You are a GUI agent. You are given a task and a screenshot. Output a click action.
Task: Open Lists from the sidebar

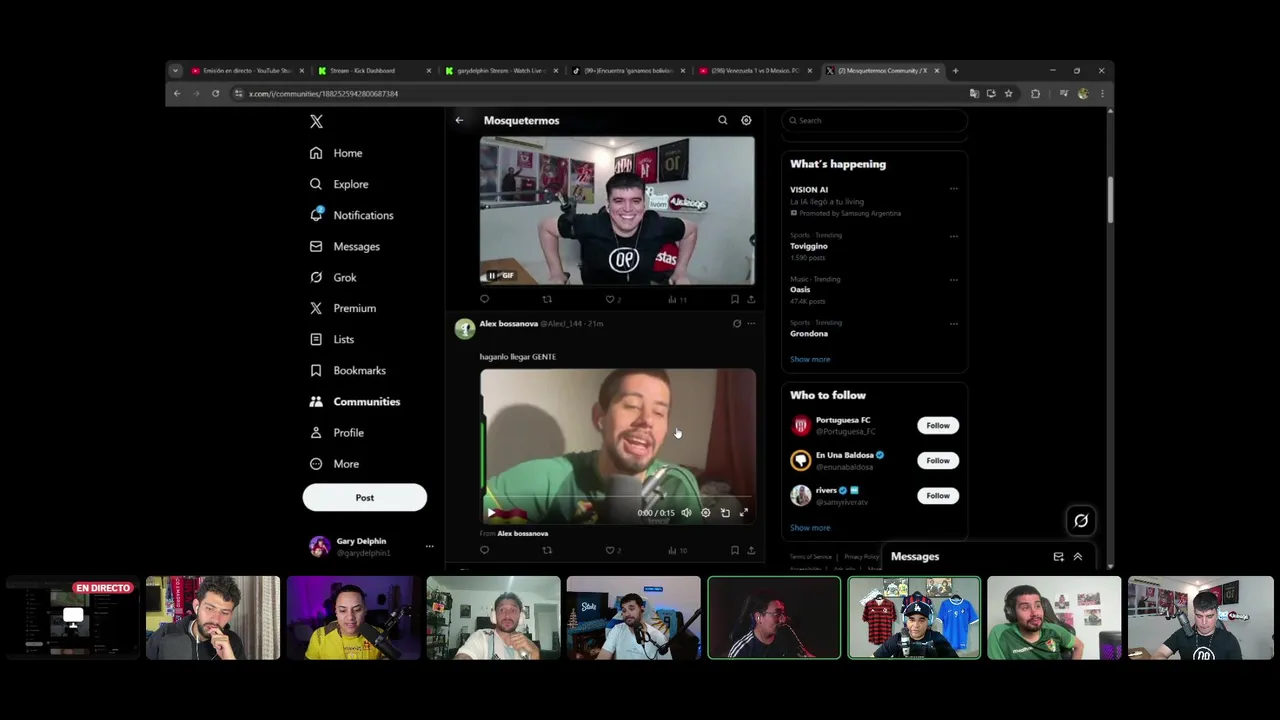tap(331, 339)
